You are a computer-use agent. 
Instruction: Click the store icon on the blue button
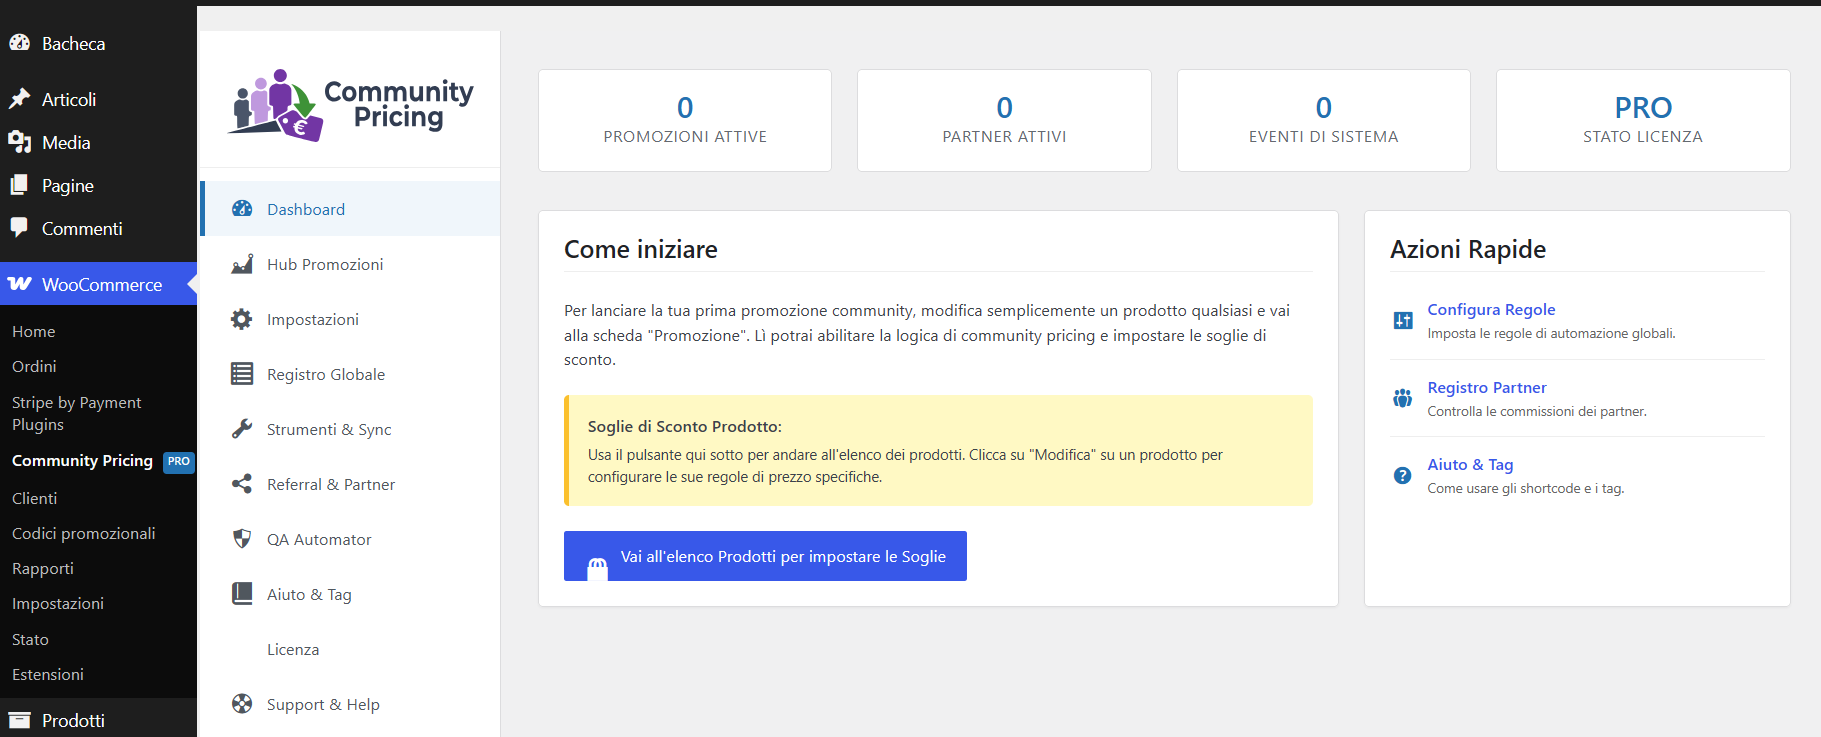[x=597, y=568]
